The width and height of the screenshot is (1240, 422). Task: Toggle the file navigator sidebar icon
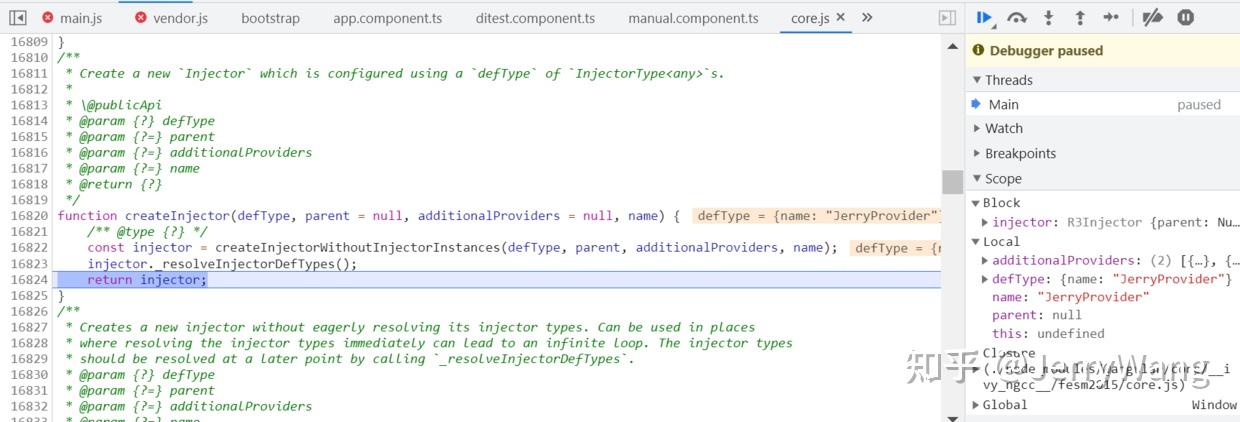[x=17, y=17]
